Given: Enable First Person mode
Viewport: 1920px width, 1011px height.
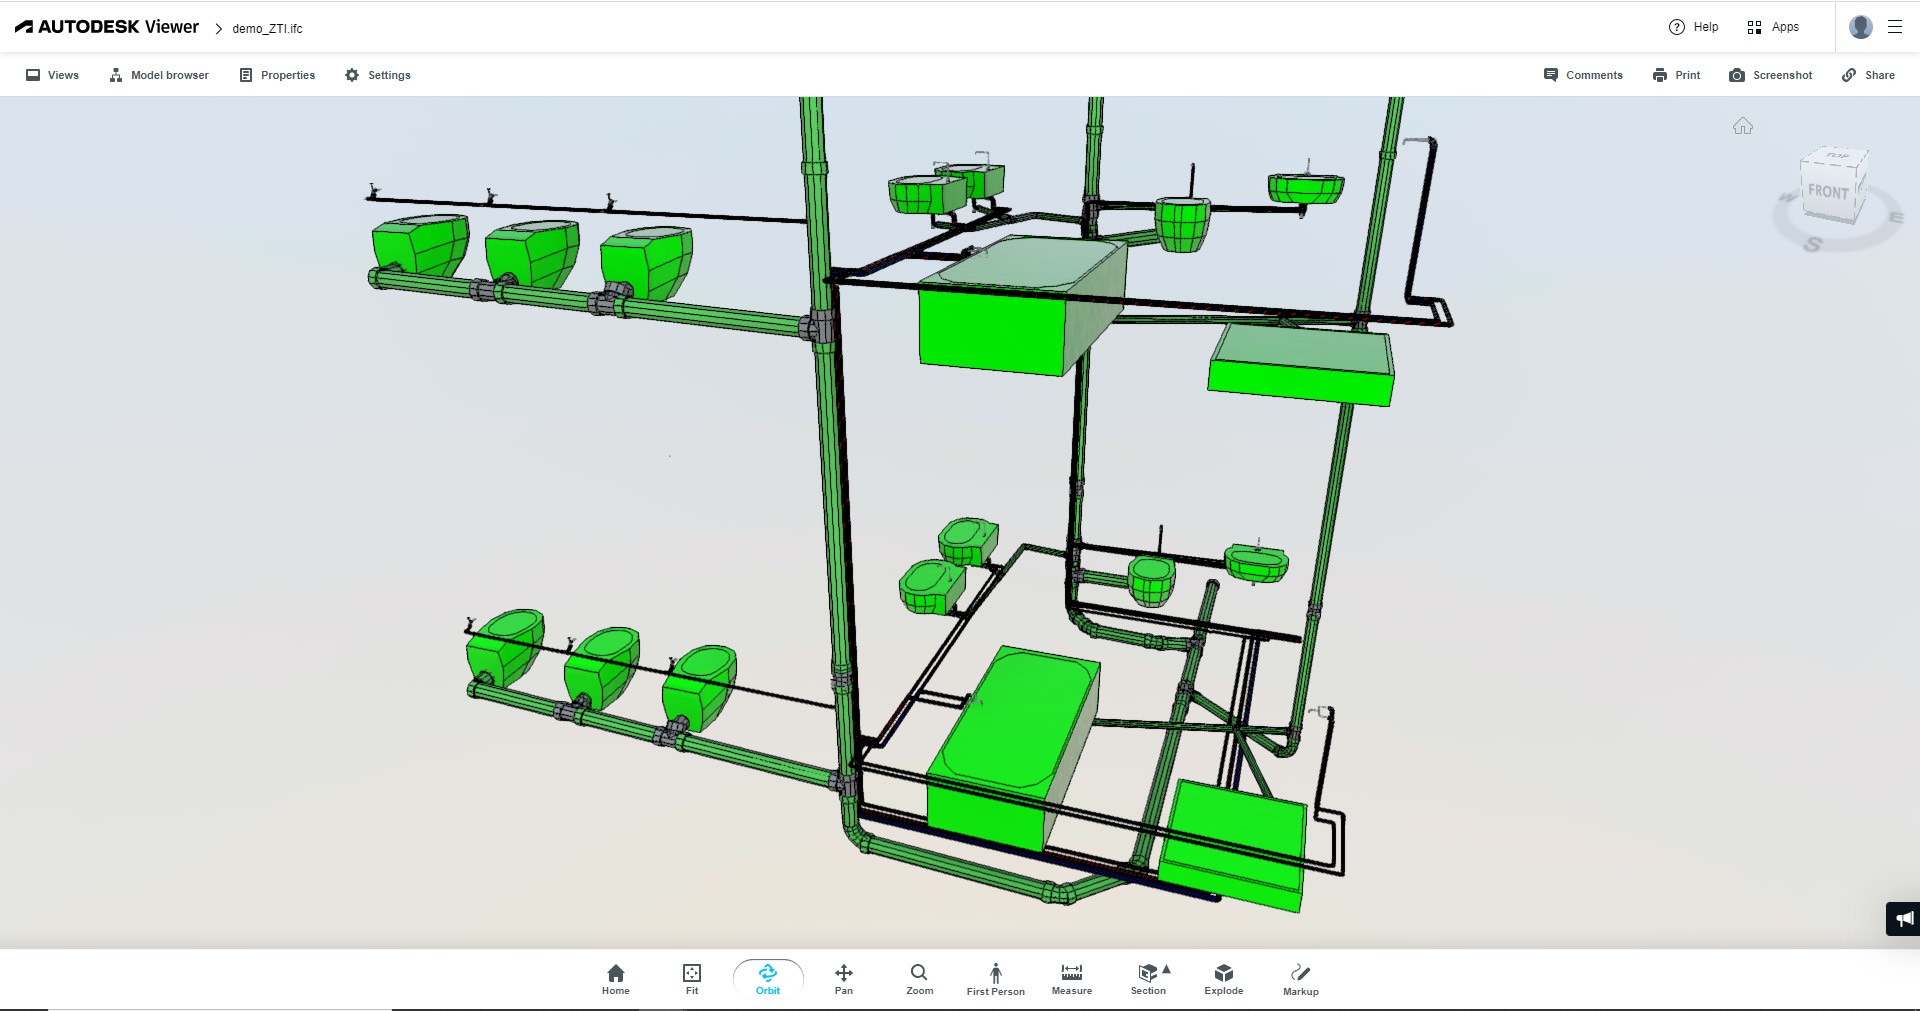Looking at the screenshot, I should (995, 978).
